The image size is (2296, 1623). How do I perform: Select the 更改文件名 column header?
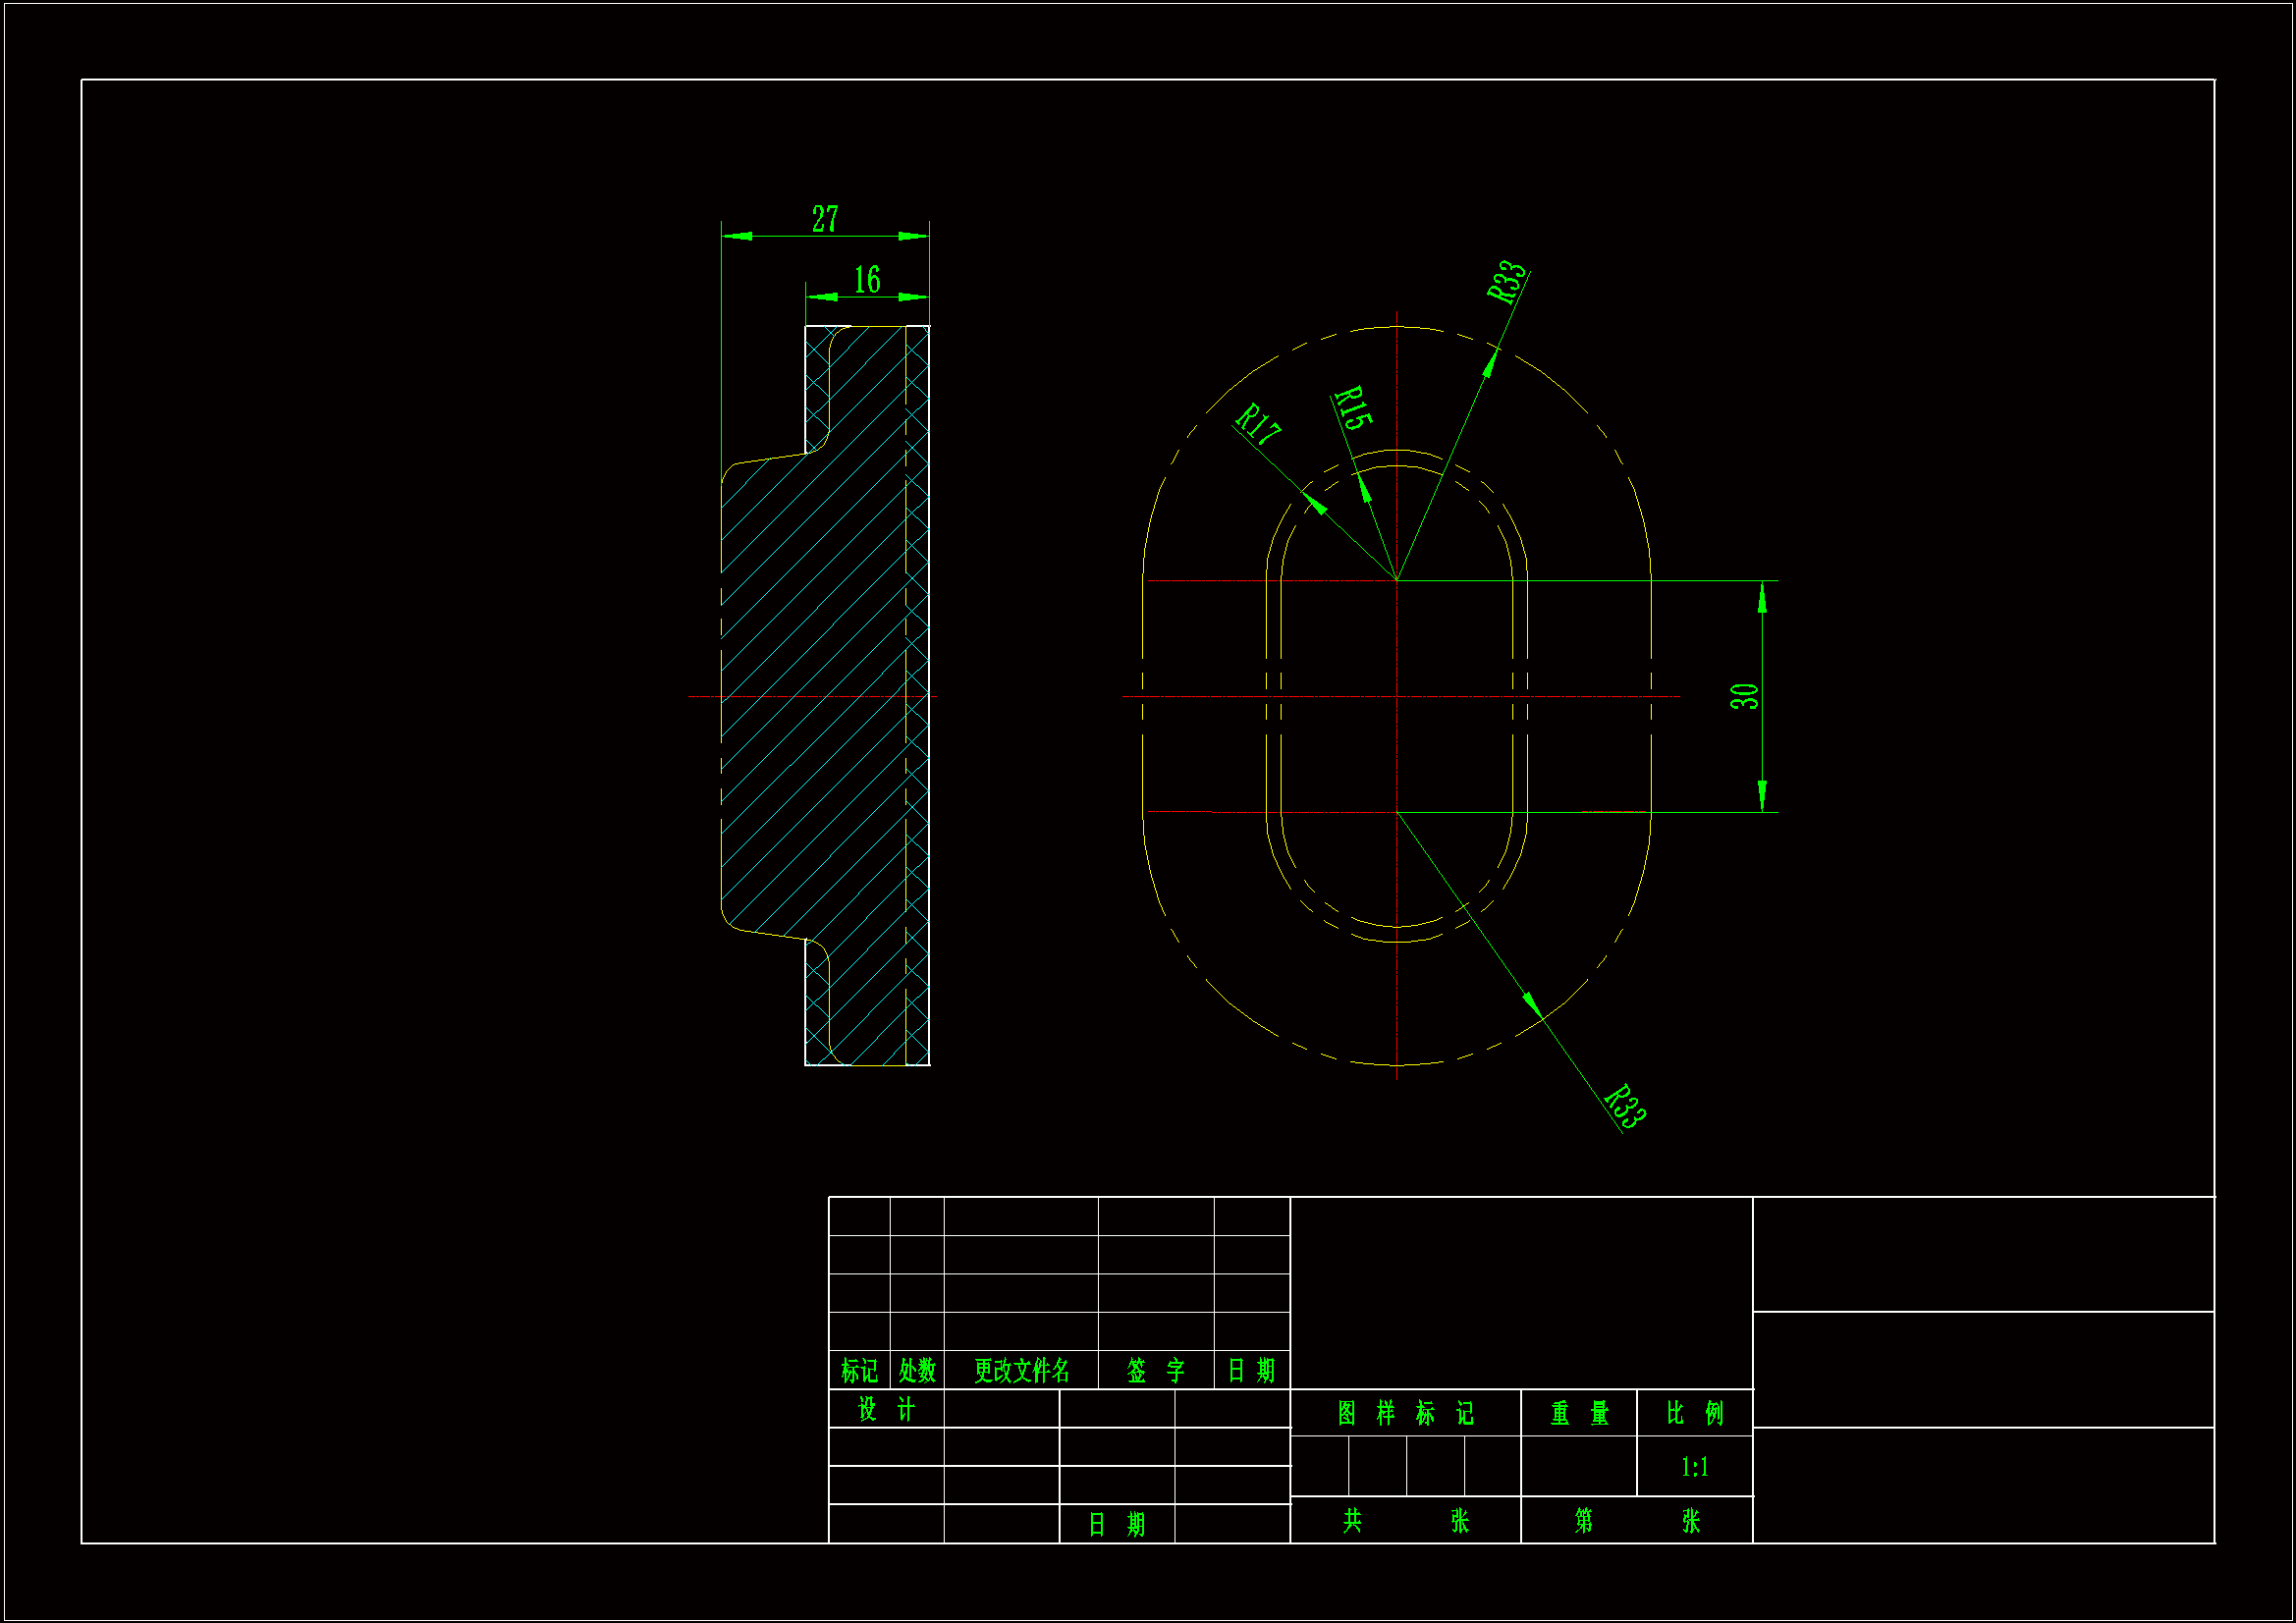coord(1021,1370)
